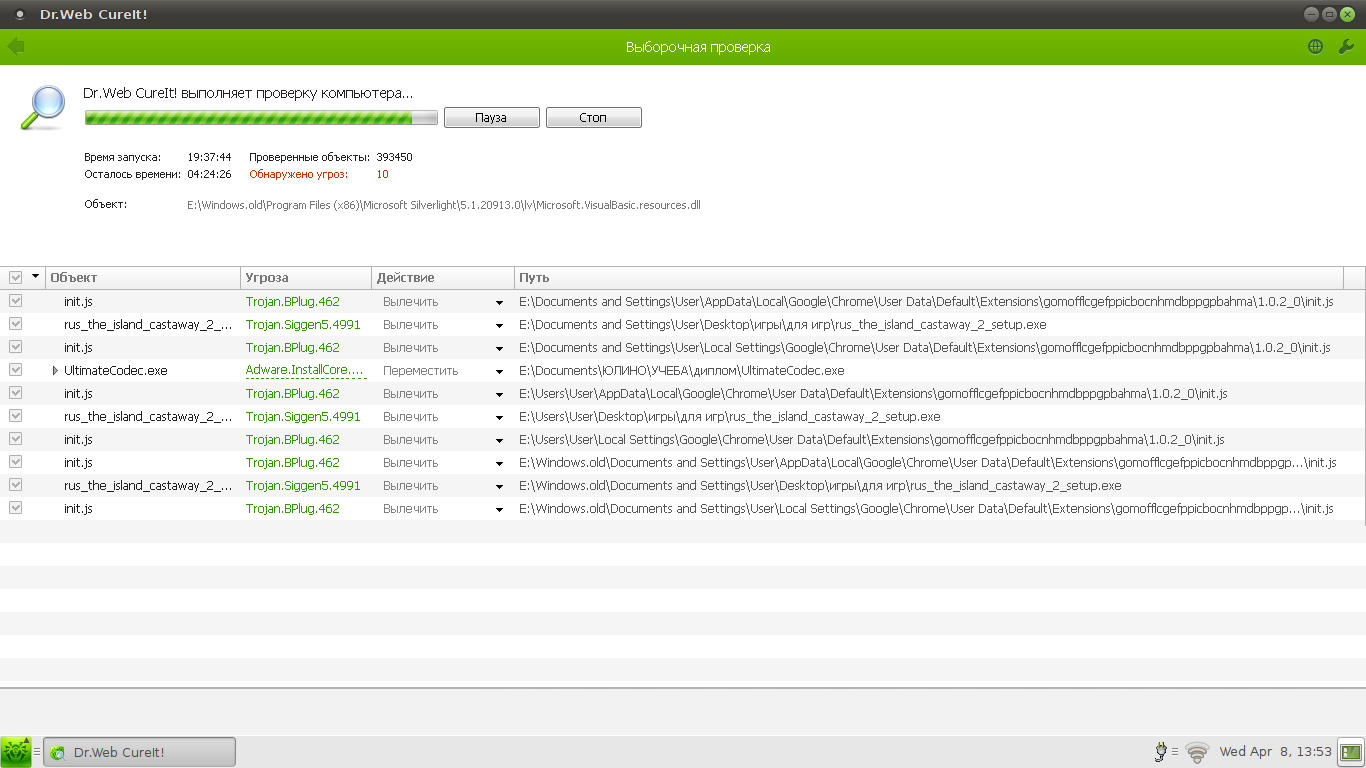Toggle checkbox for first init.js row
This screenshot has width=1366, height=768.
(16, 301)
